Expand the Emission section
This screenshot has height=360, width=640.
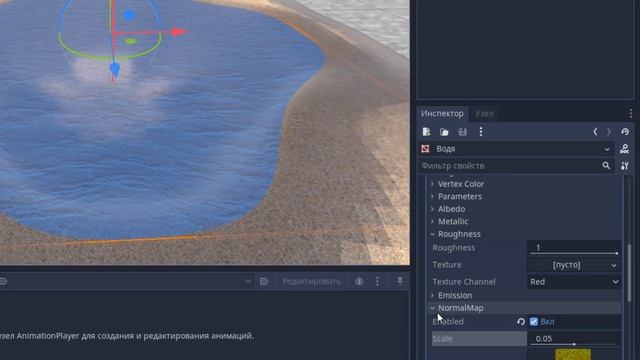coord(455,295)
